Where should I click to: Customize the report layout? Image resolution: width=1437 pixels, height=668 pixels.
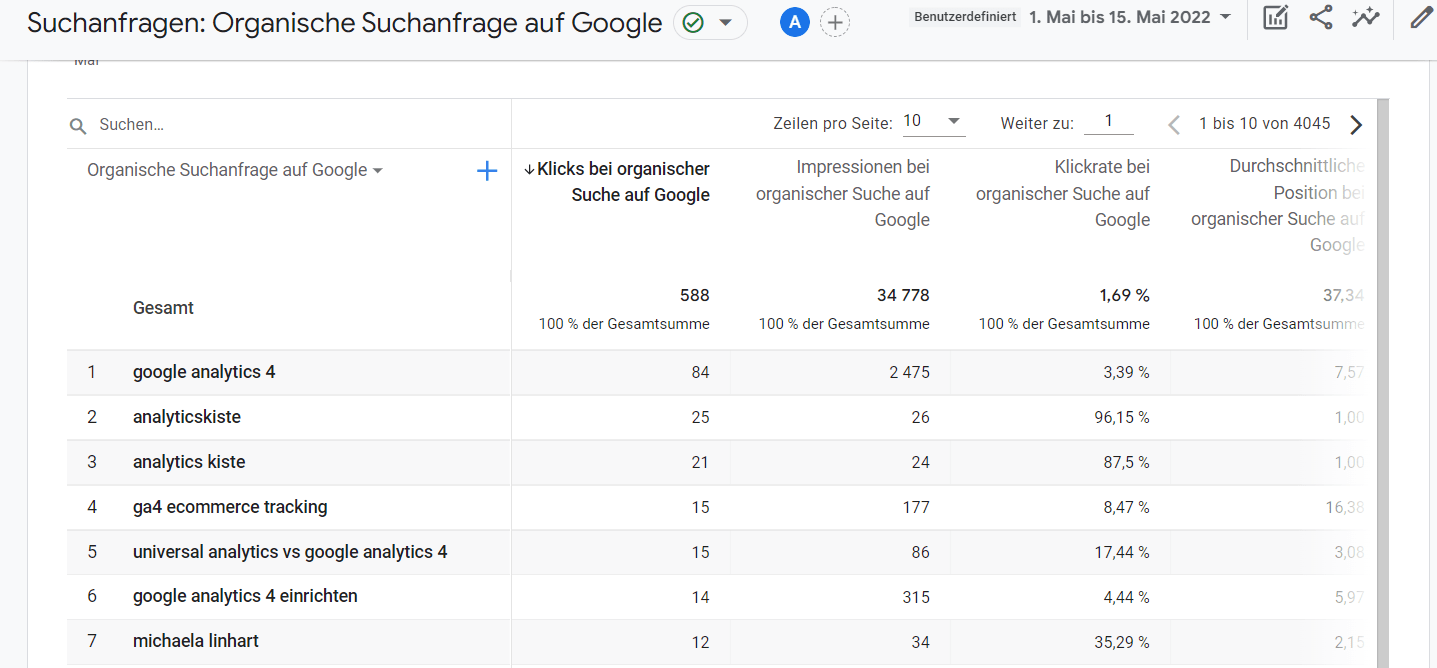1275,17
